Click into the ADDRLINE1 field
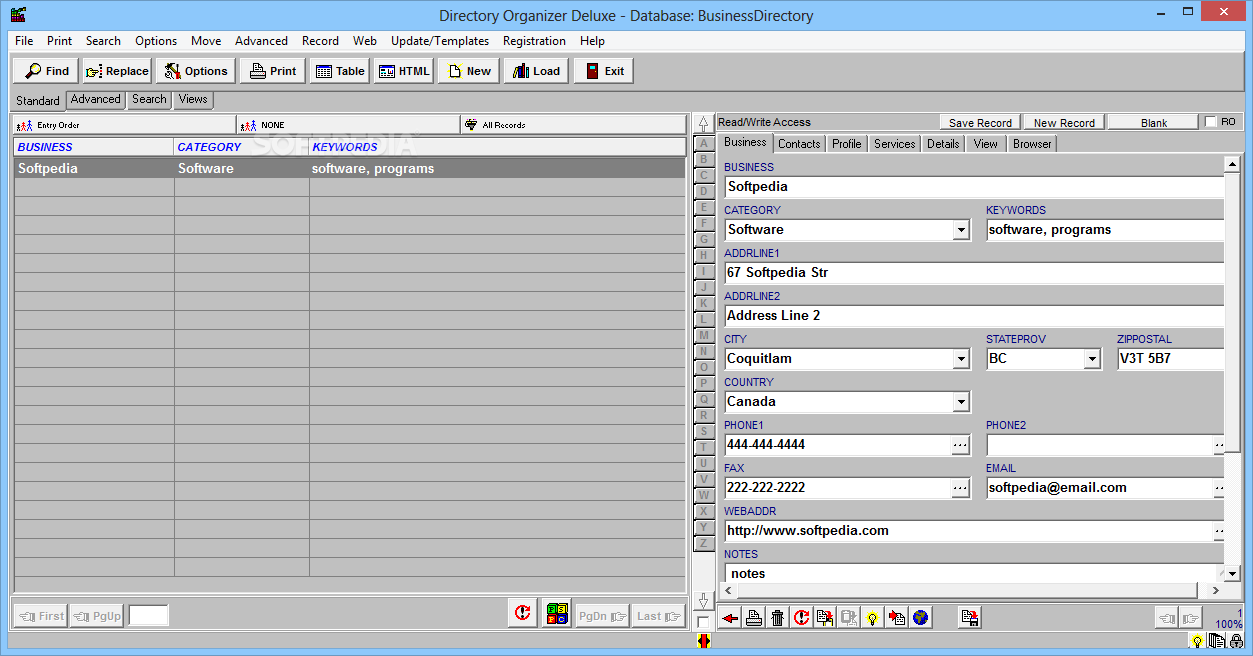The height and width of the screenshot is (656, 1253). pos(974,273)
